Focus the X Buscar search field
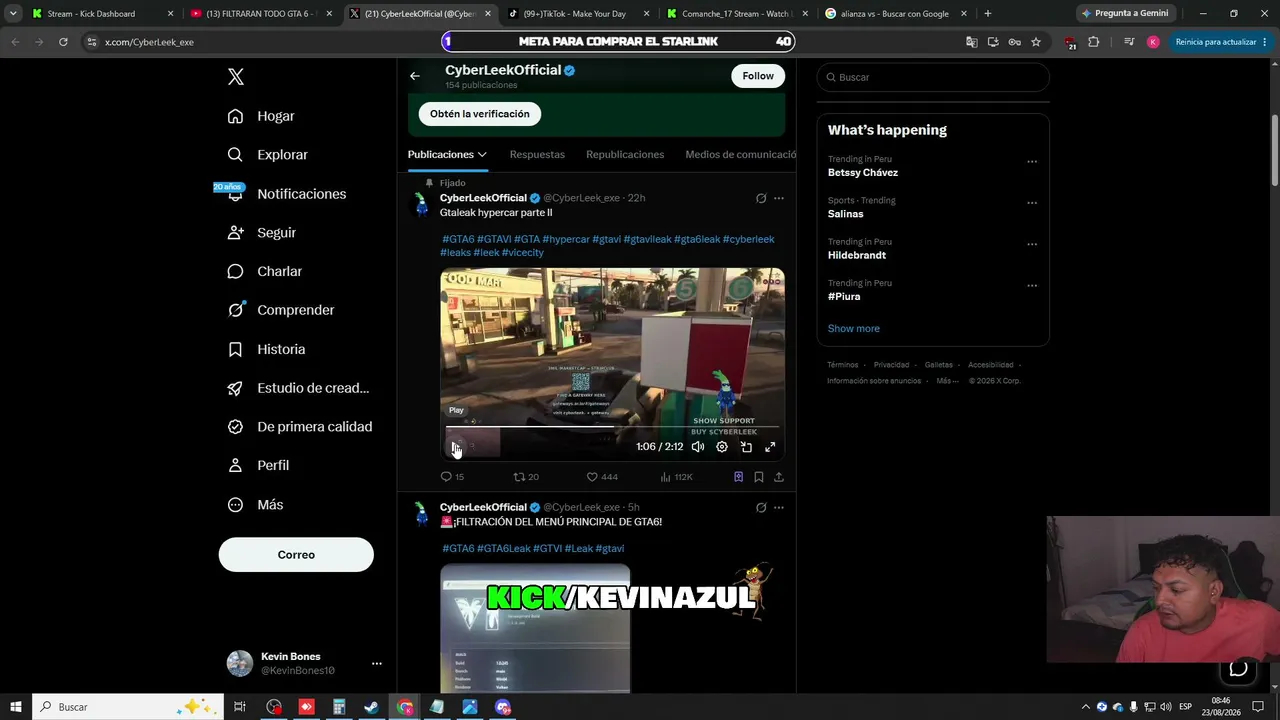The height and width of the screenshot is (720, 1280). [x=933, y=77]
